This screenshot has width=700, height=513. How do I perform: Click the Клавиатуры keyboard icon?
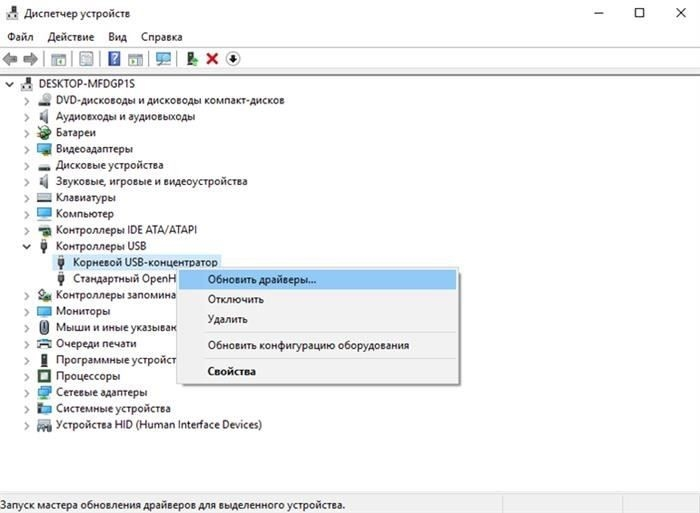(44, 197)
